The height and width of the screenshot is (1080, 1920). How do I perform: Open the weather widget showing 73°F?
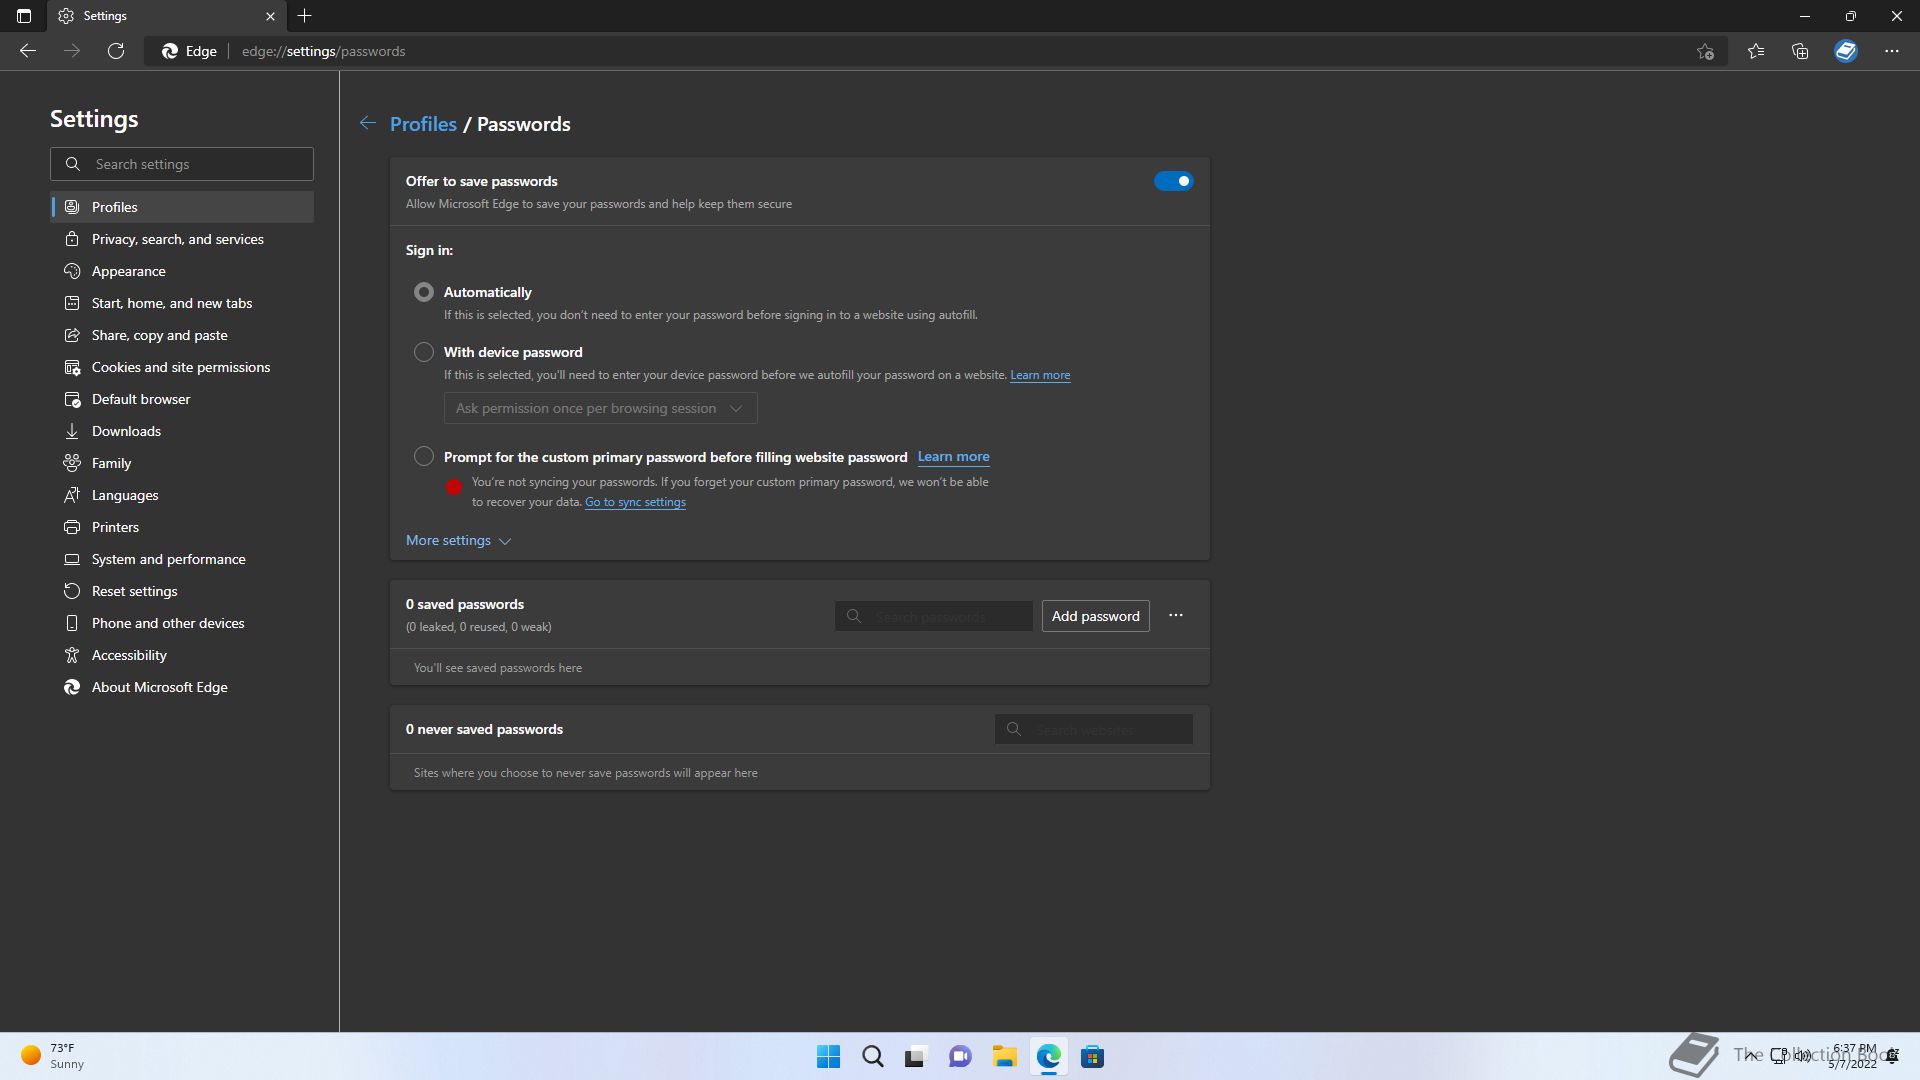53,1056
